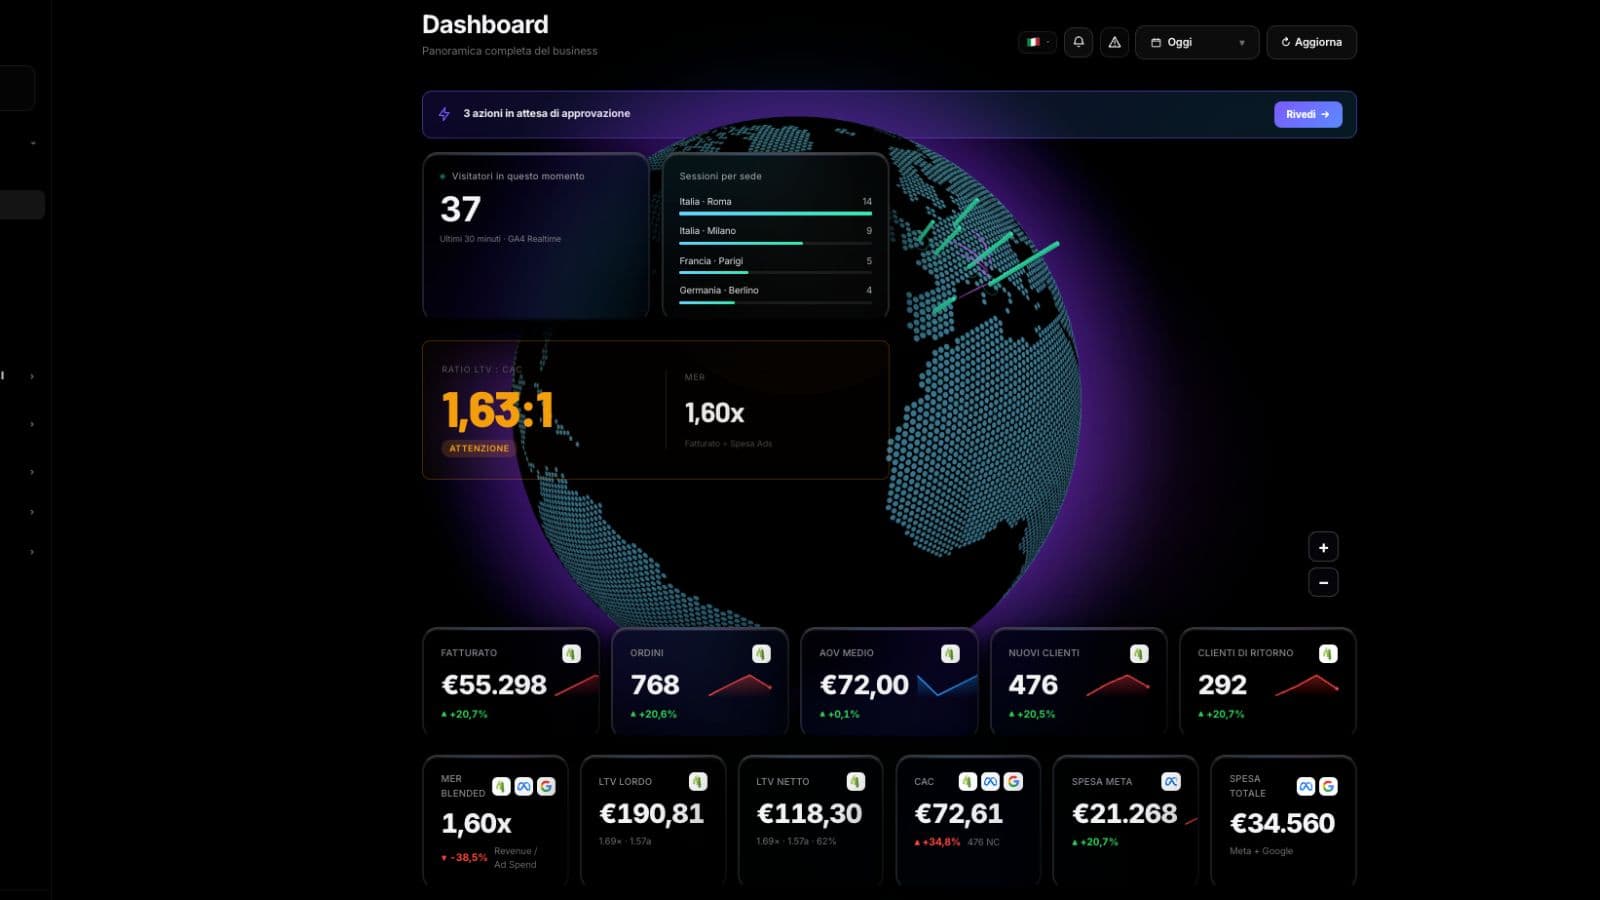
Task: Click the 'Meta + Google' caption
Action: coord(1261,851)
